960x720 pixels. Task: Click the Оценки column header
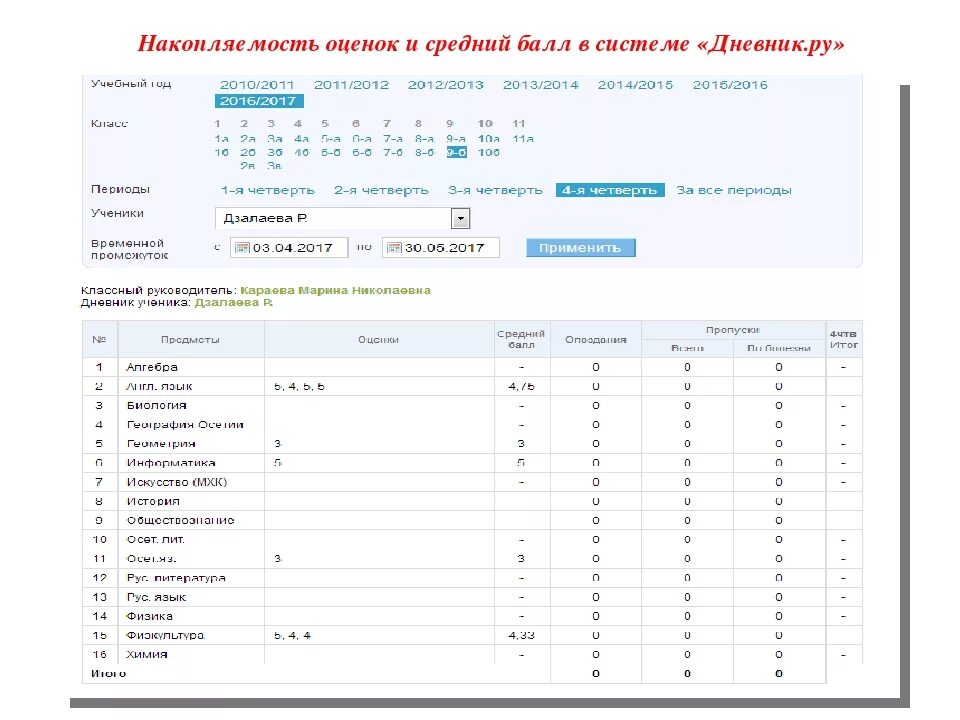click(x=378, y=340)
